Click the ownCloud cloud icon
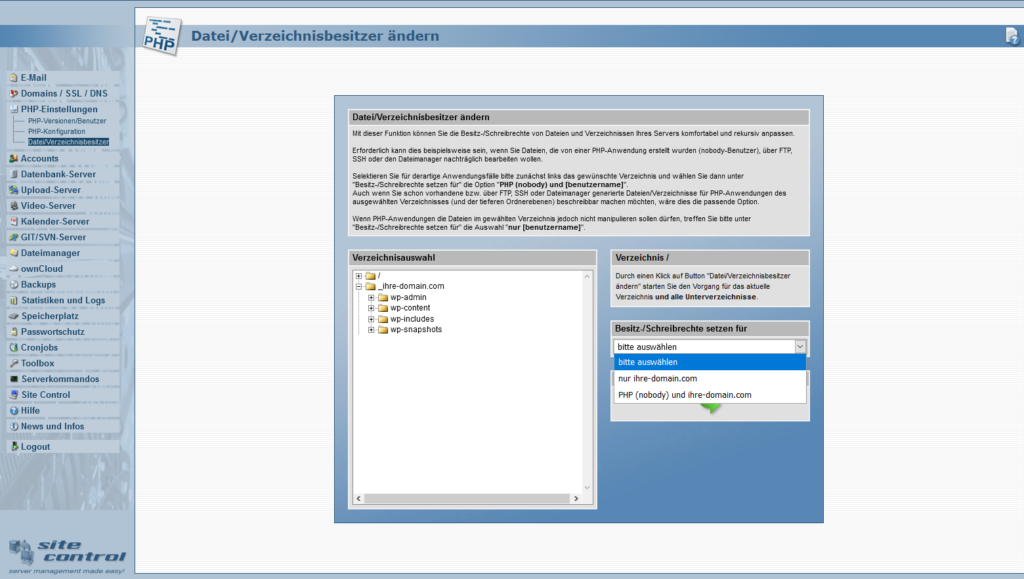The image size is (1024, 579). (x=14, y=269)
